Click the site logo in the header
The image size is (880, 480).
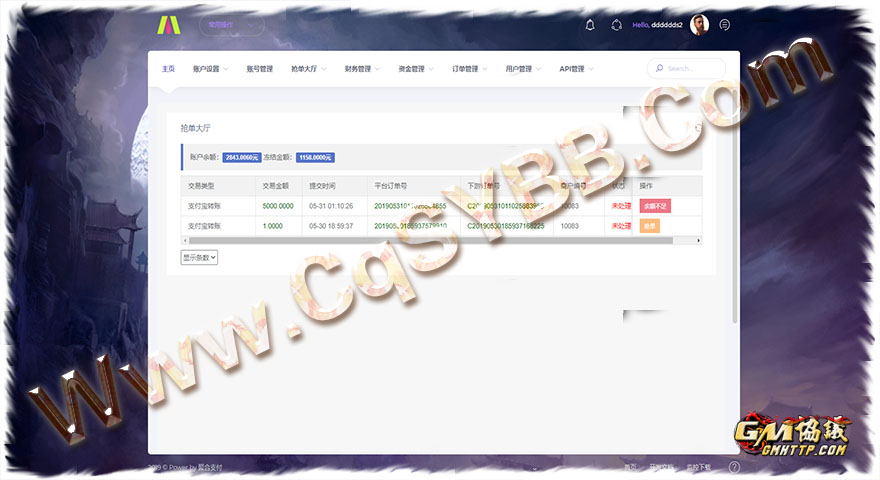tap(169, 25)
